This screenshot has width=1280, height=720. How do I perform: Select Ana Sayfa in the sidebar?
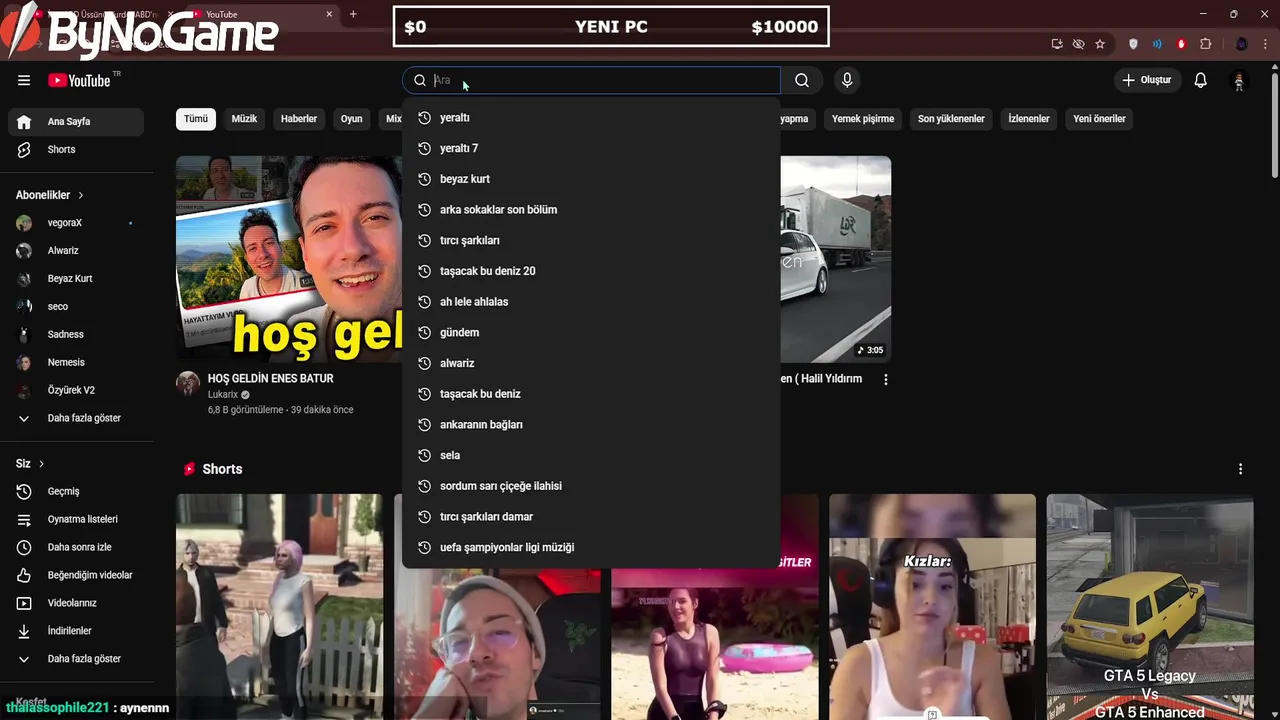[x=77, y=121]
